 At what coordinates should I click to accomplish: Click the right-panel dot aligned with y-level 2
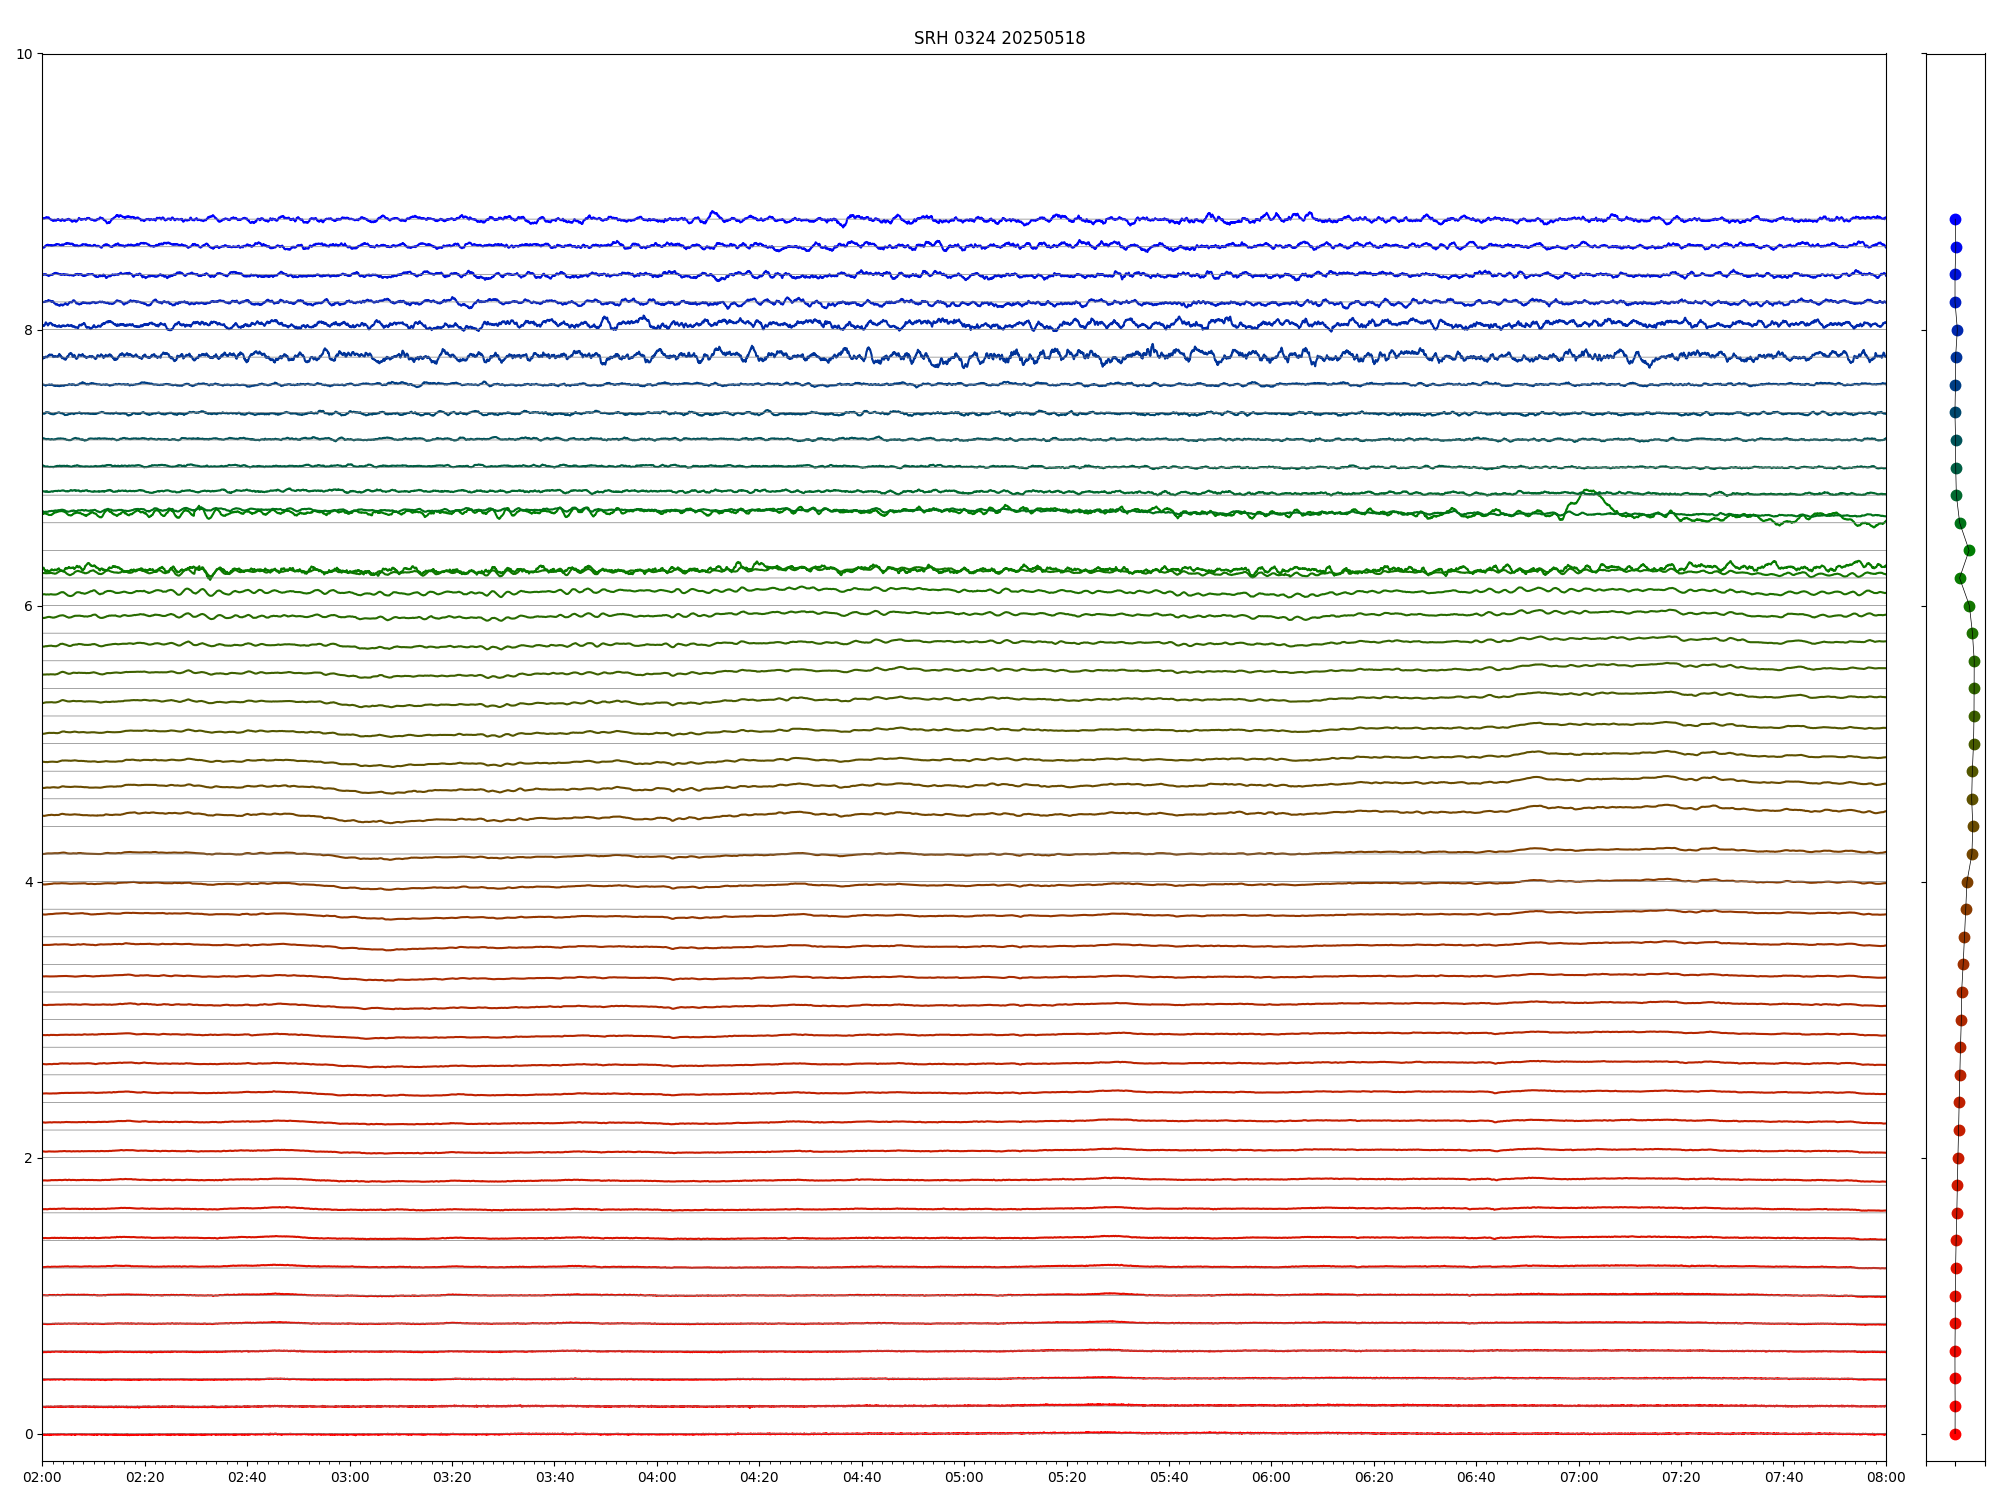pos(1958,1158)
